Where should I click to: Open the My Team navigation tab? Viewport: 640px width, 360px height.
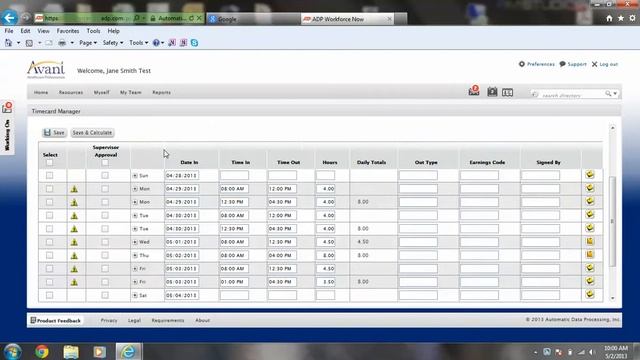[x=131, y=93]
